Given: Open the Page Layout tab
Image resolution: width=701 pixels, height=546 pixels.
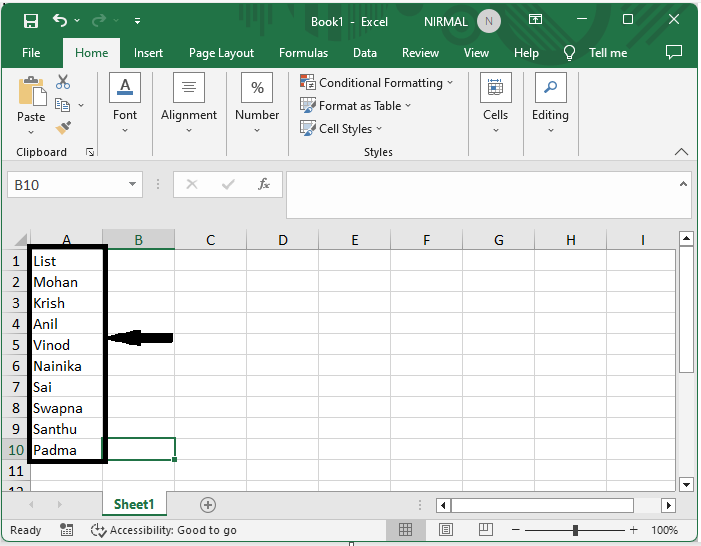Looking at the screenshot, I should pyautogui.click(x=221, y=53).
